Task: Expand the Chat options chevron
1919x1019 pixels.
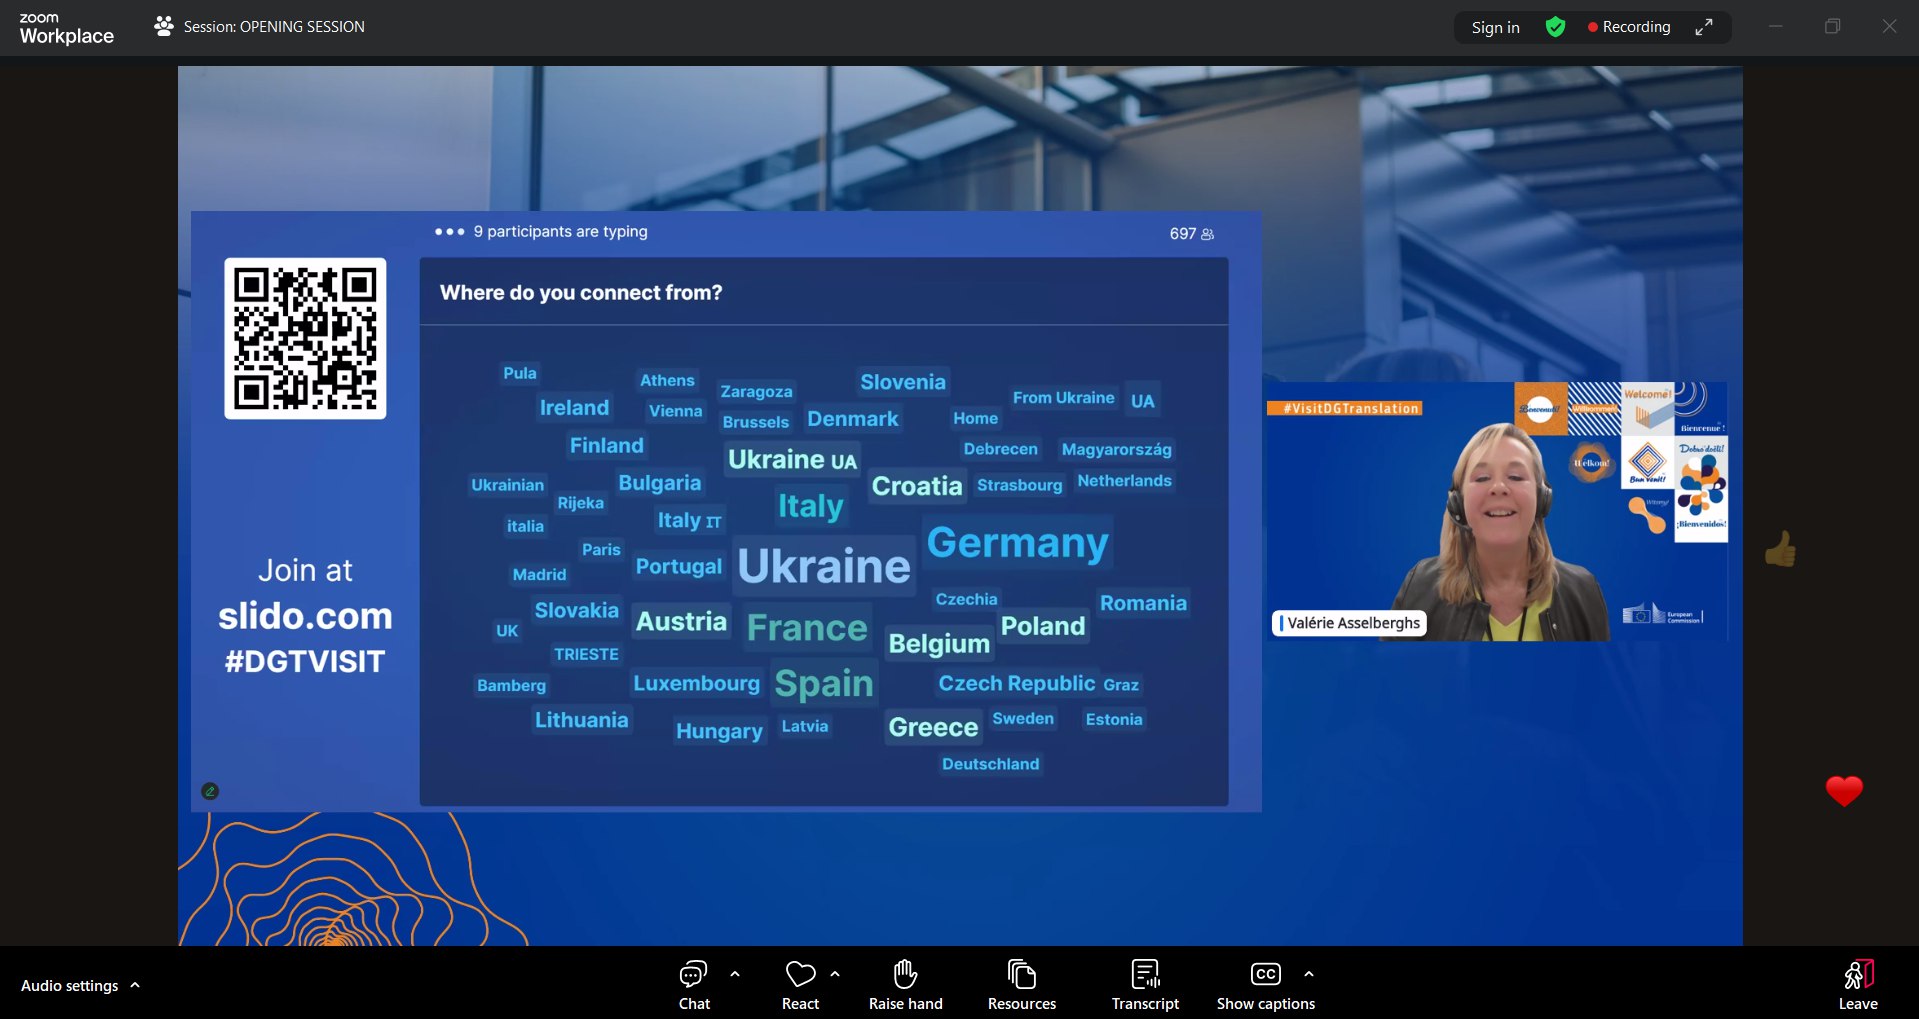Action: tap(735, 973)
